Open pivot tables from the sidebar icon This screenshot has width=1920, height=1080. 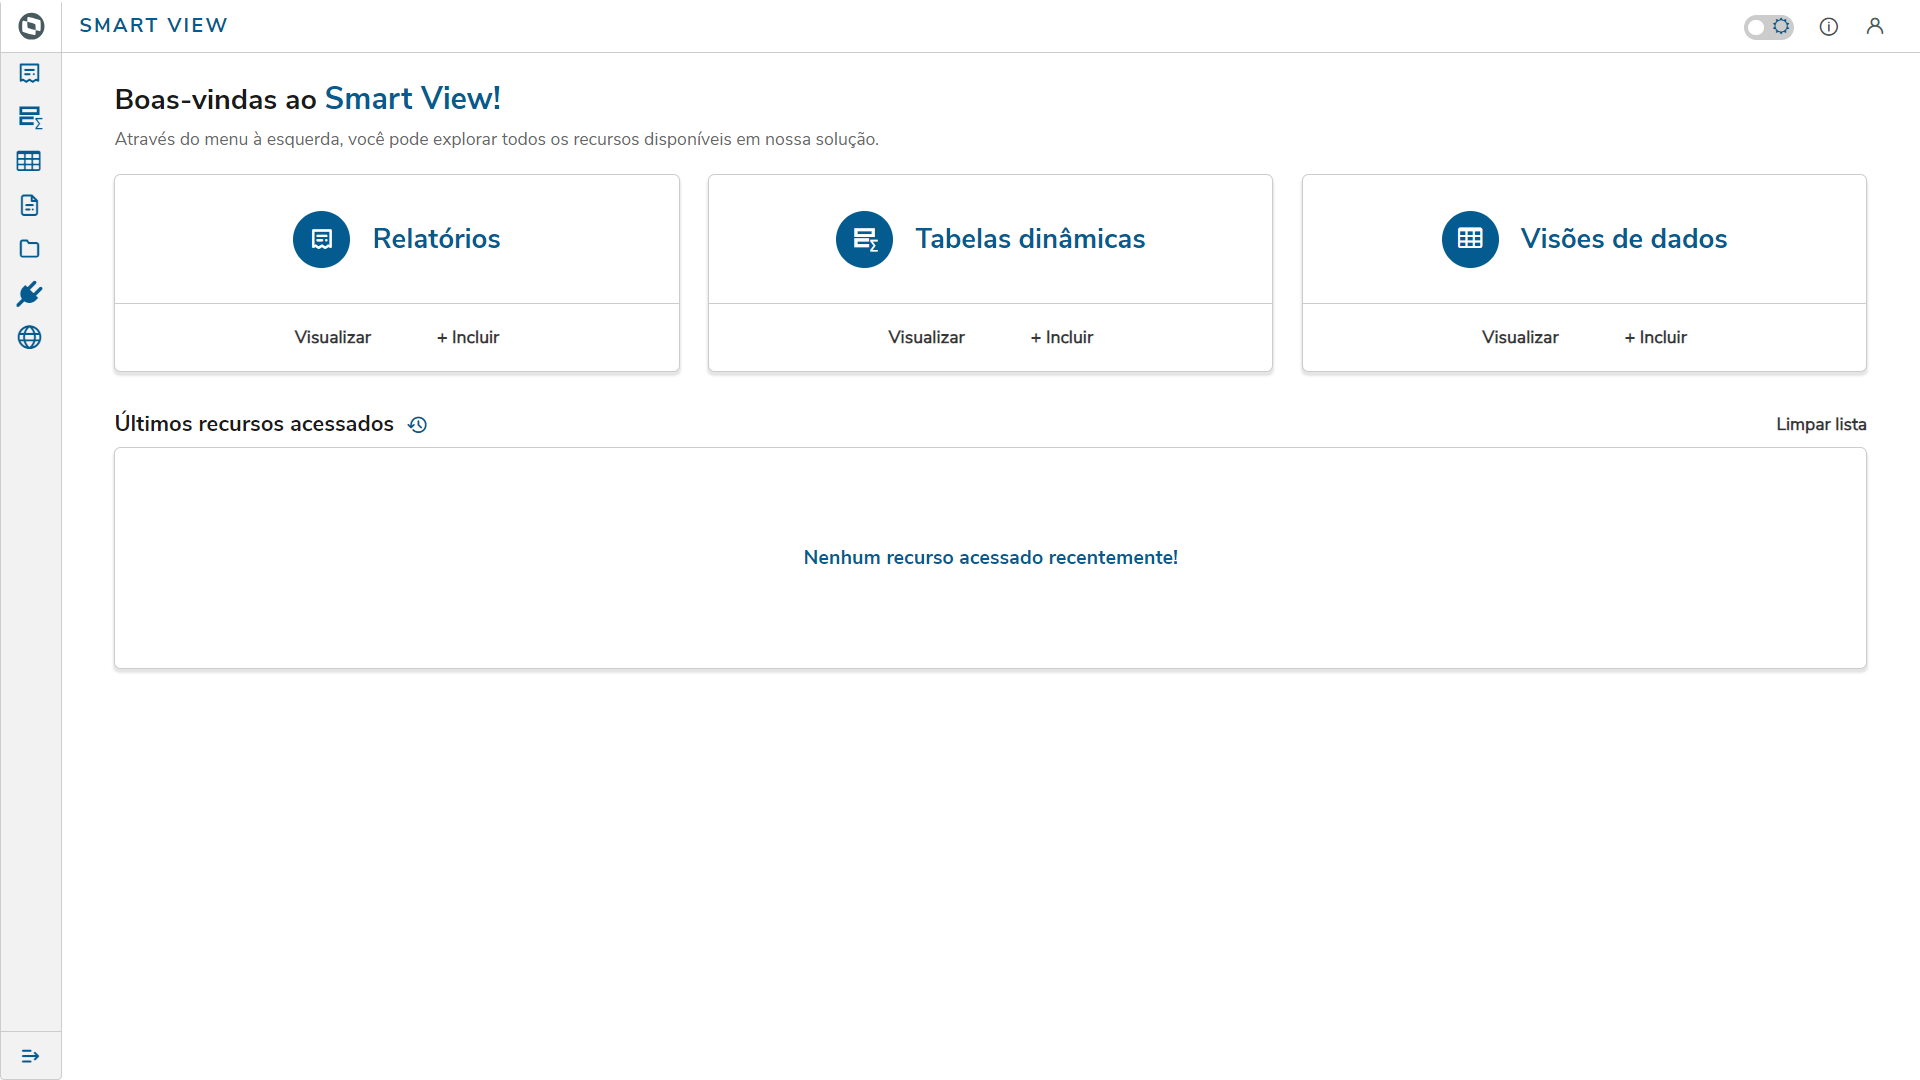click(30, 117)
